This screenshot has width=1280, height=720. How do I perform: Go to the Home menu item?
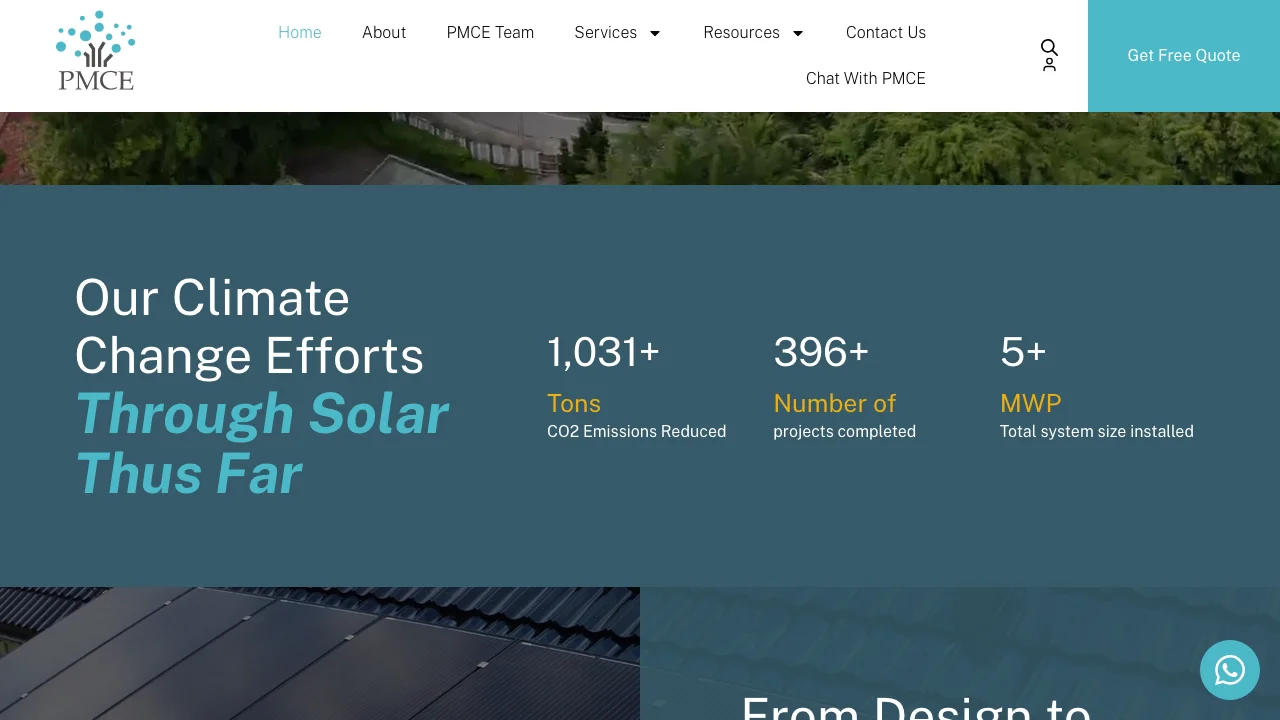pyautogui.click(x=300, y=32)
